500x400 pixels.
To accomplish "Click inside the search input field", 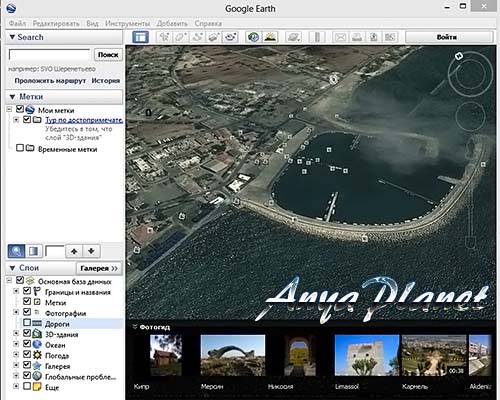I will [50, 55].
